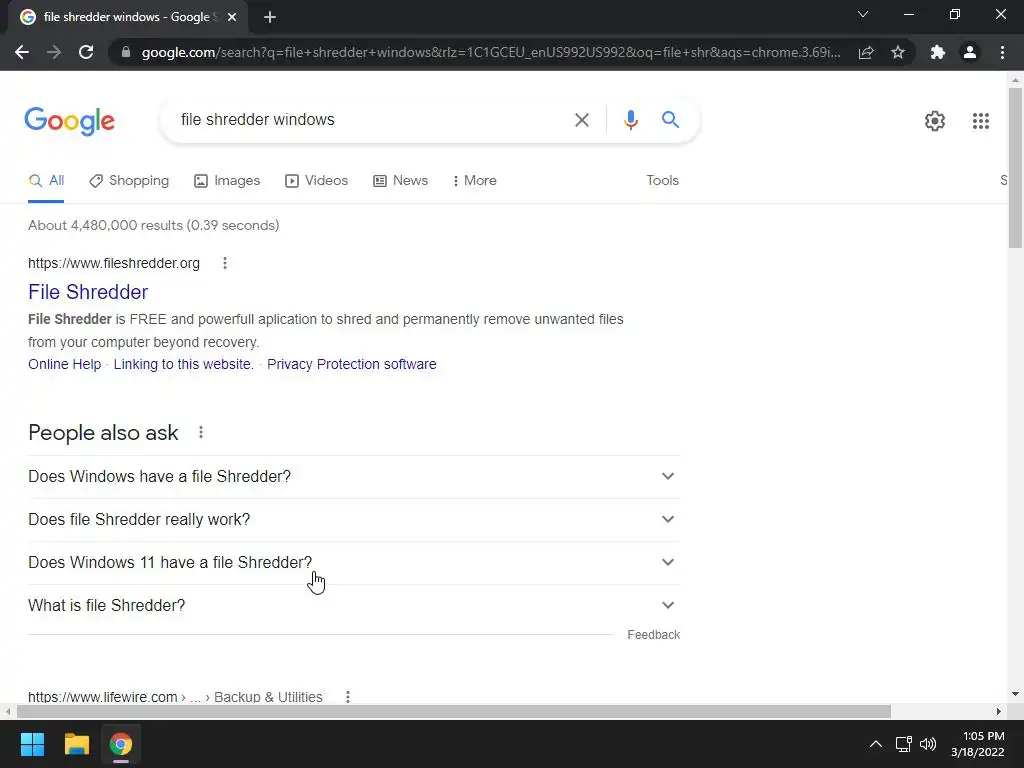Image resolution: width=1024 pixels, height=768 pixels.
Task: Reload the current page
Action: coord(86,52)
